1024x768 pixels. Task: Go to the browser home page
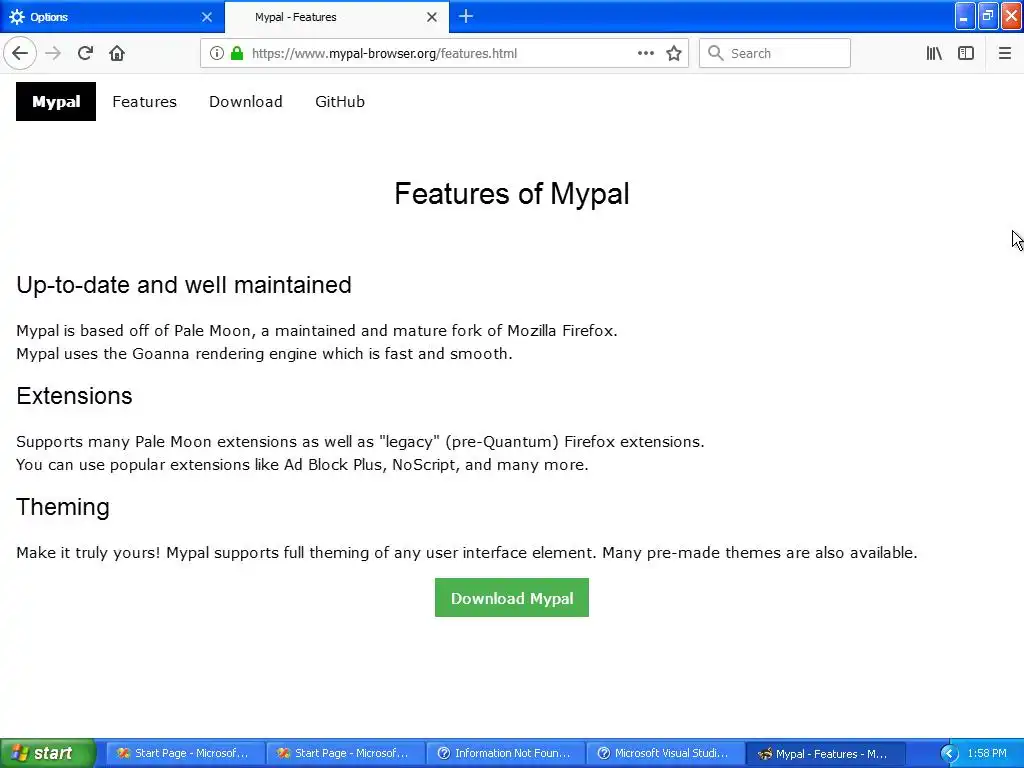coord(117,53)
